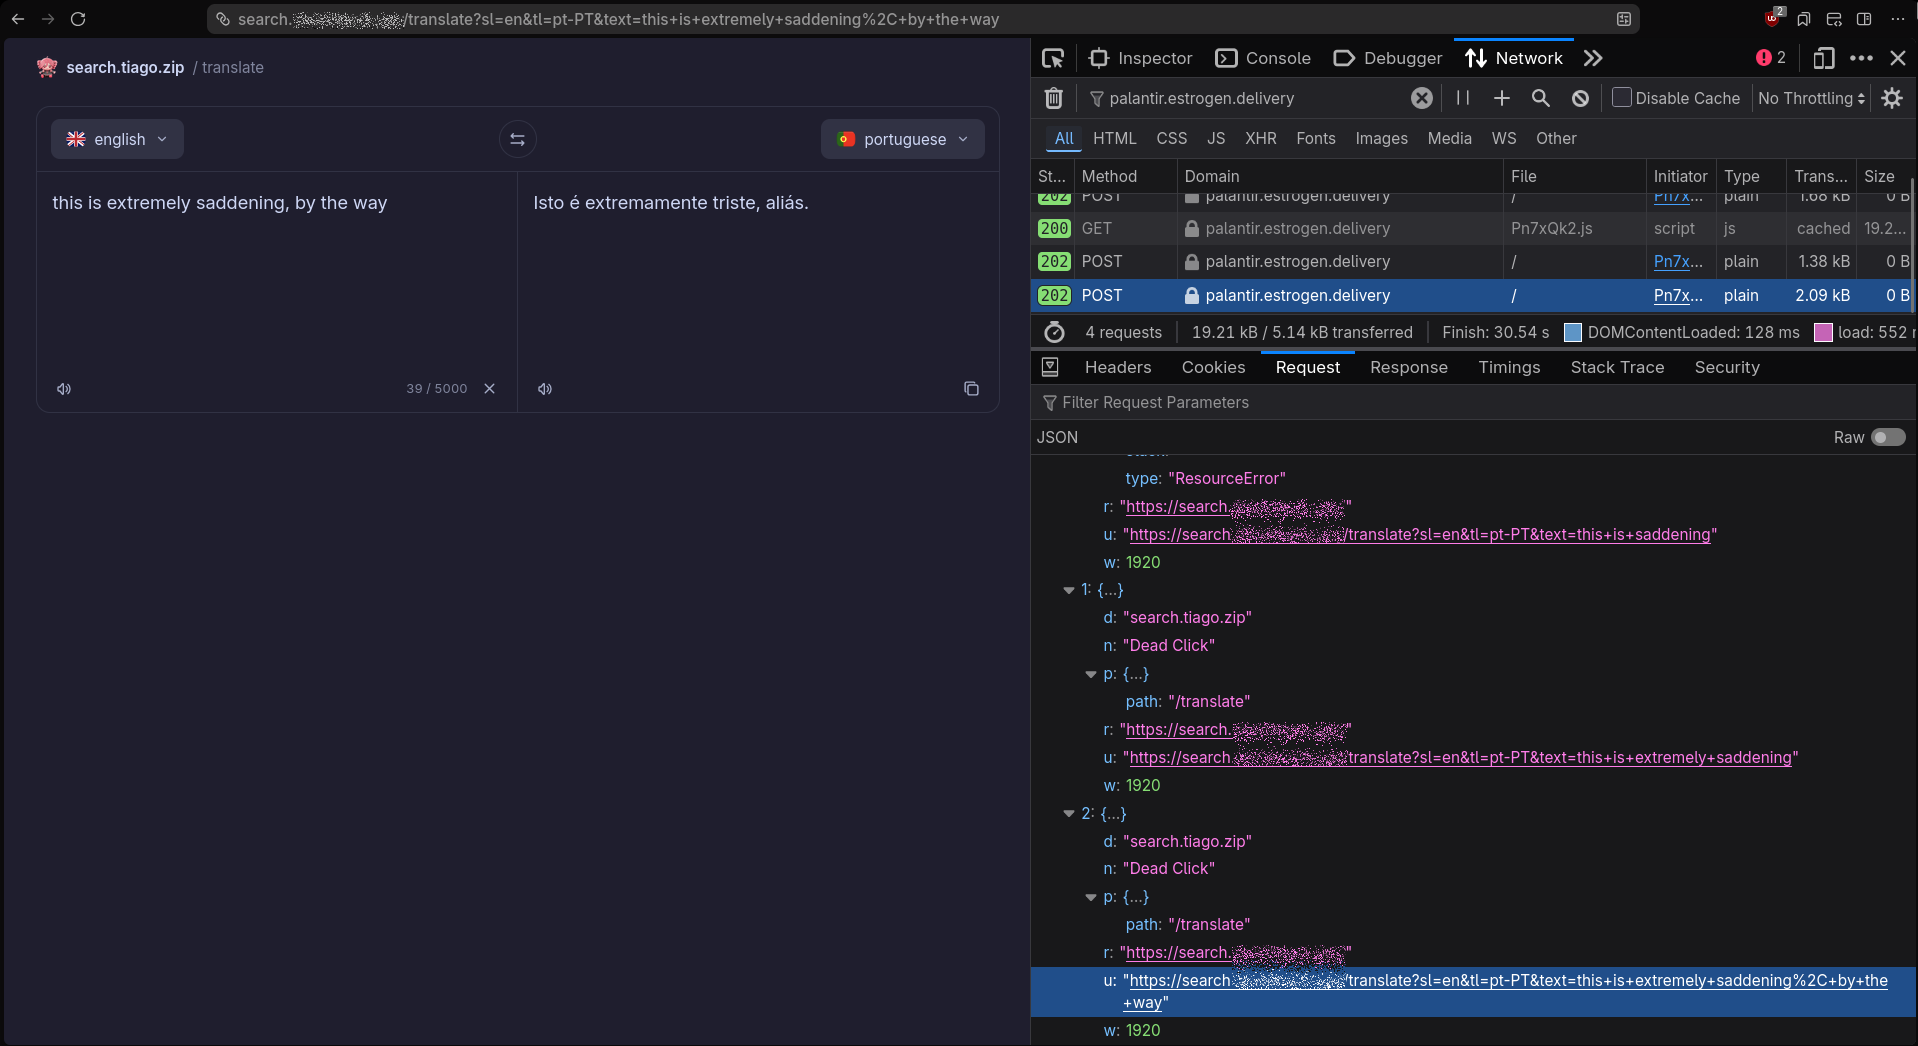Image resolution: width=1918 pixels, height=1046 pixels.
Task: Sort requests by Domain column
Action: (1340, 176)
